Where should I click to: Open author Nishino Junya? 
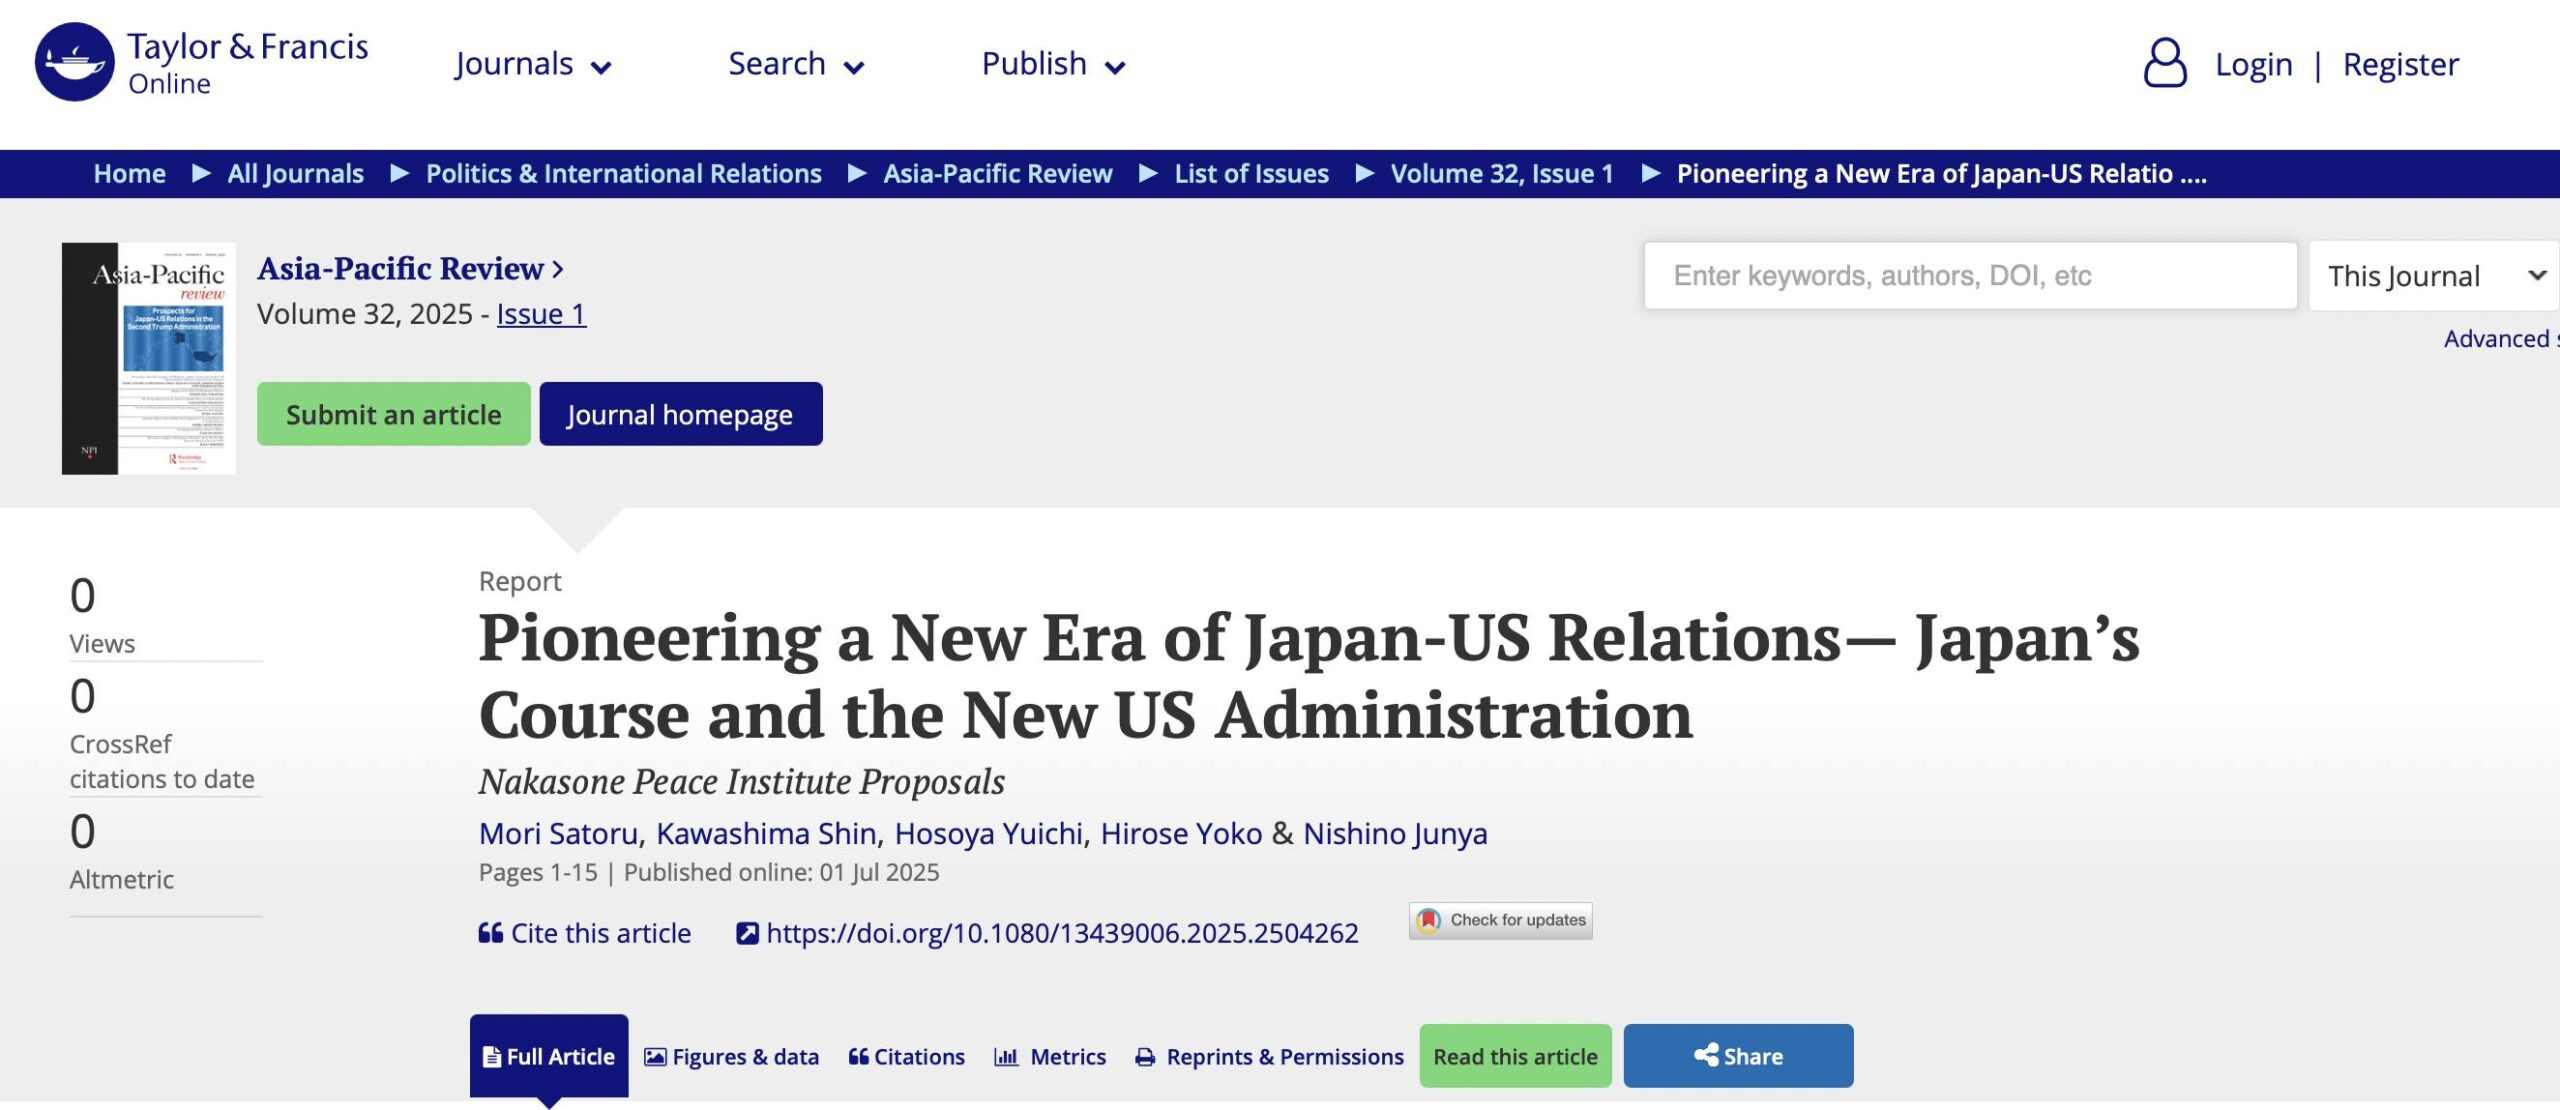1395,834
